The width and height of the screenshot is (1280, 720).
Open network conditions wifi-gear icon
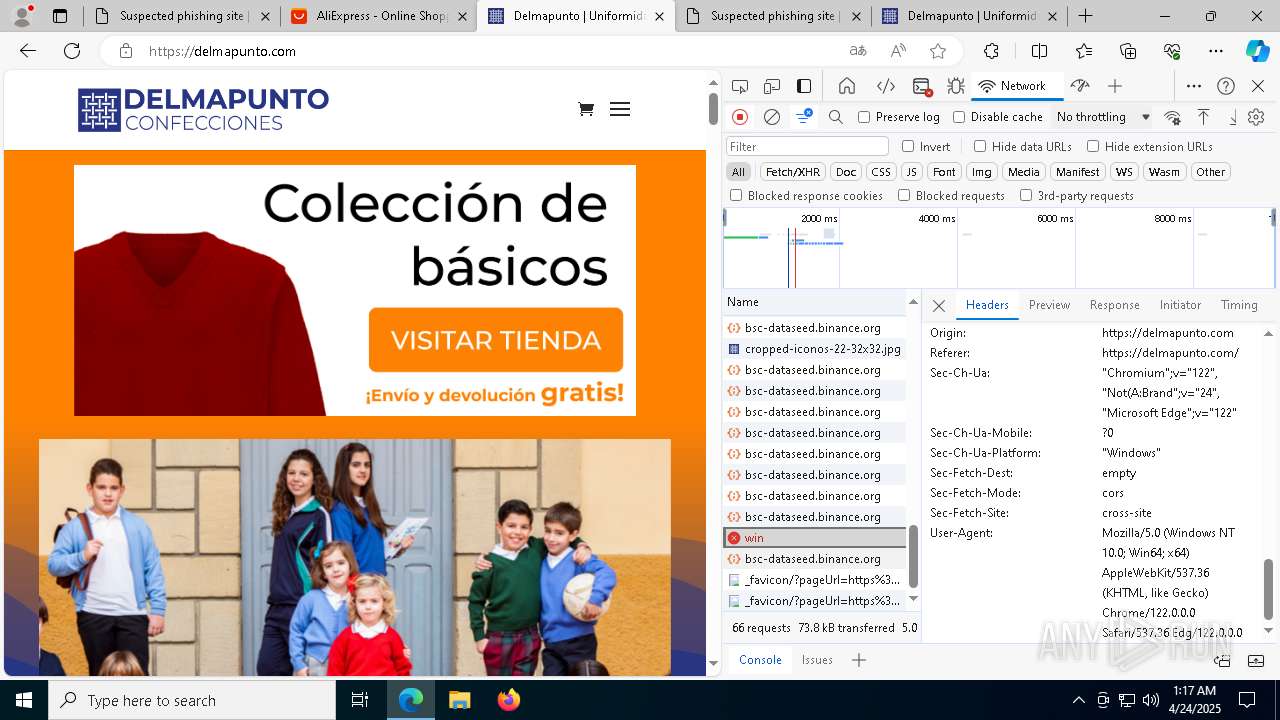point(1172,117)
